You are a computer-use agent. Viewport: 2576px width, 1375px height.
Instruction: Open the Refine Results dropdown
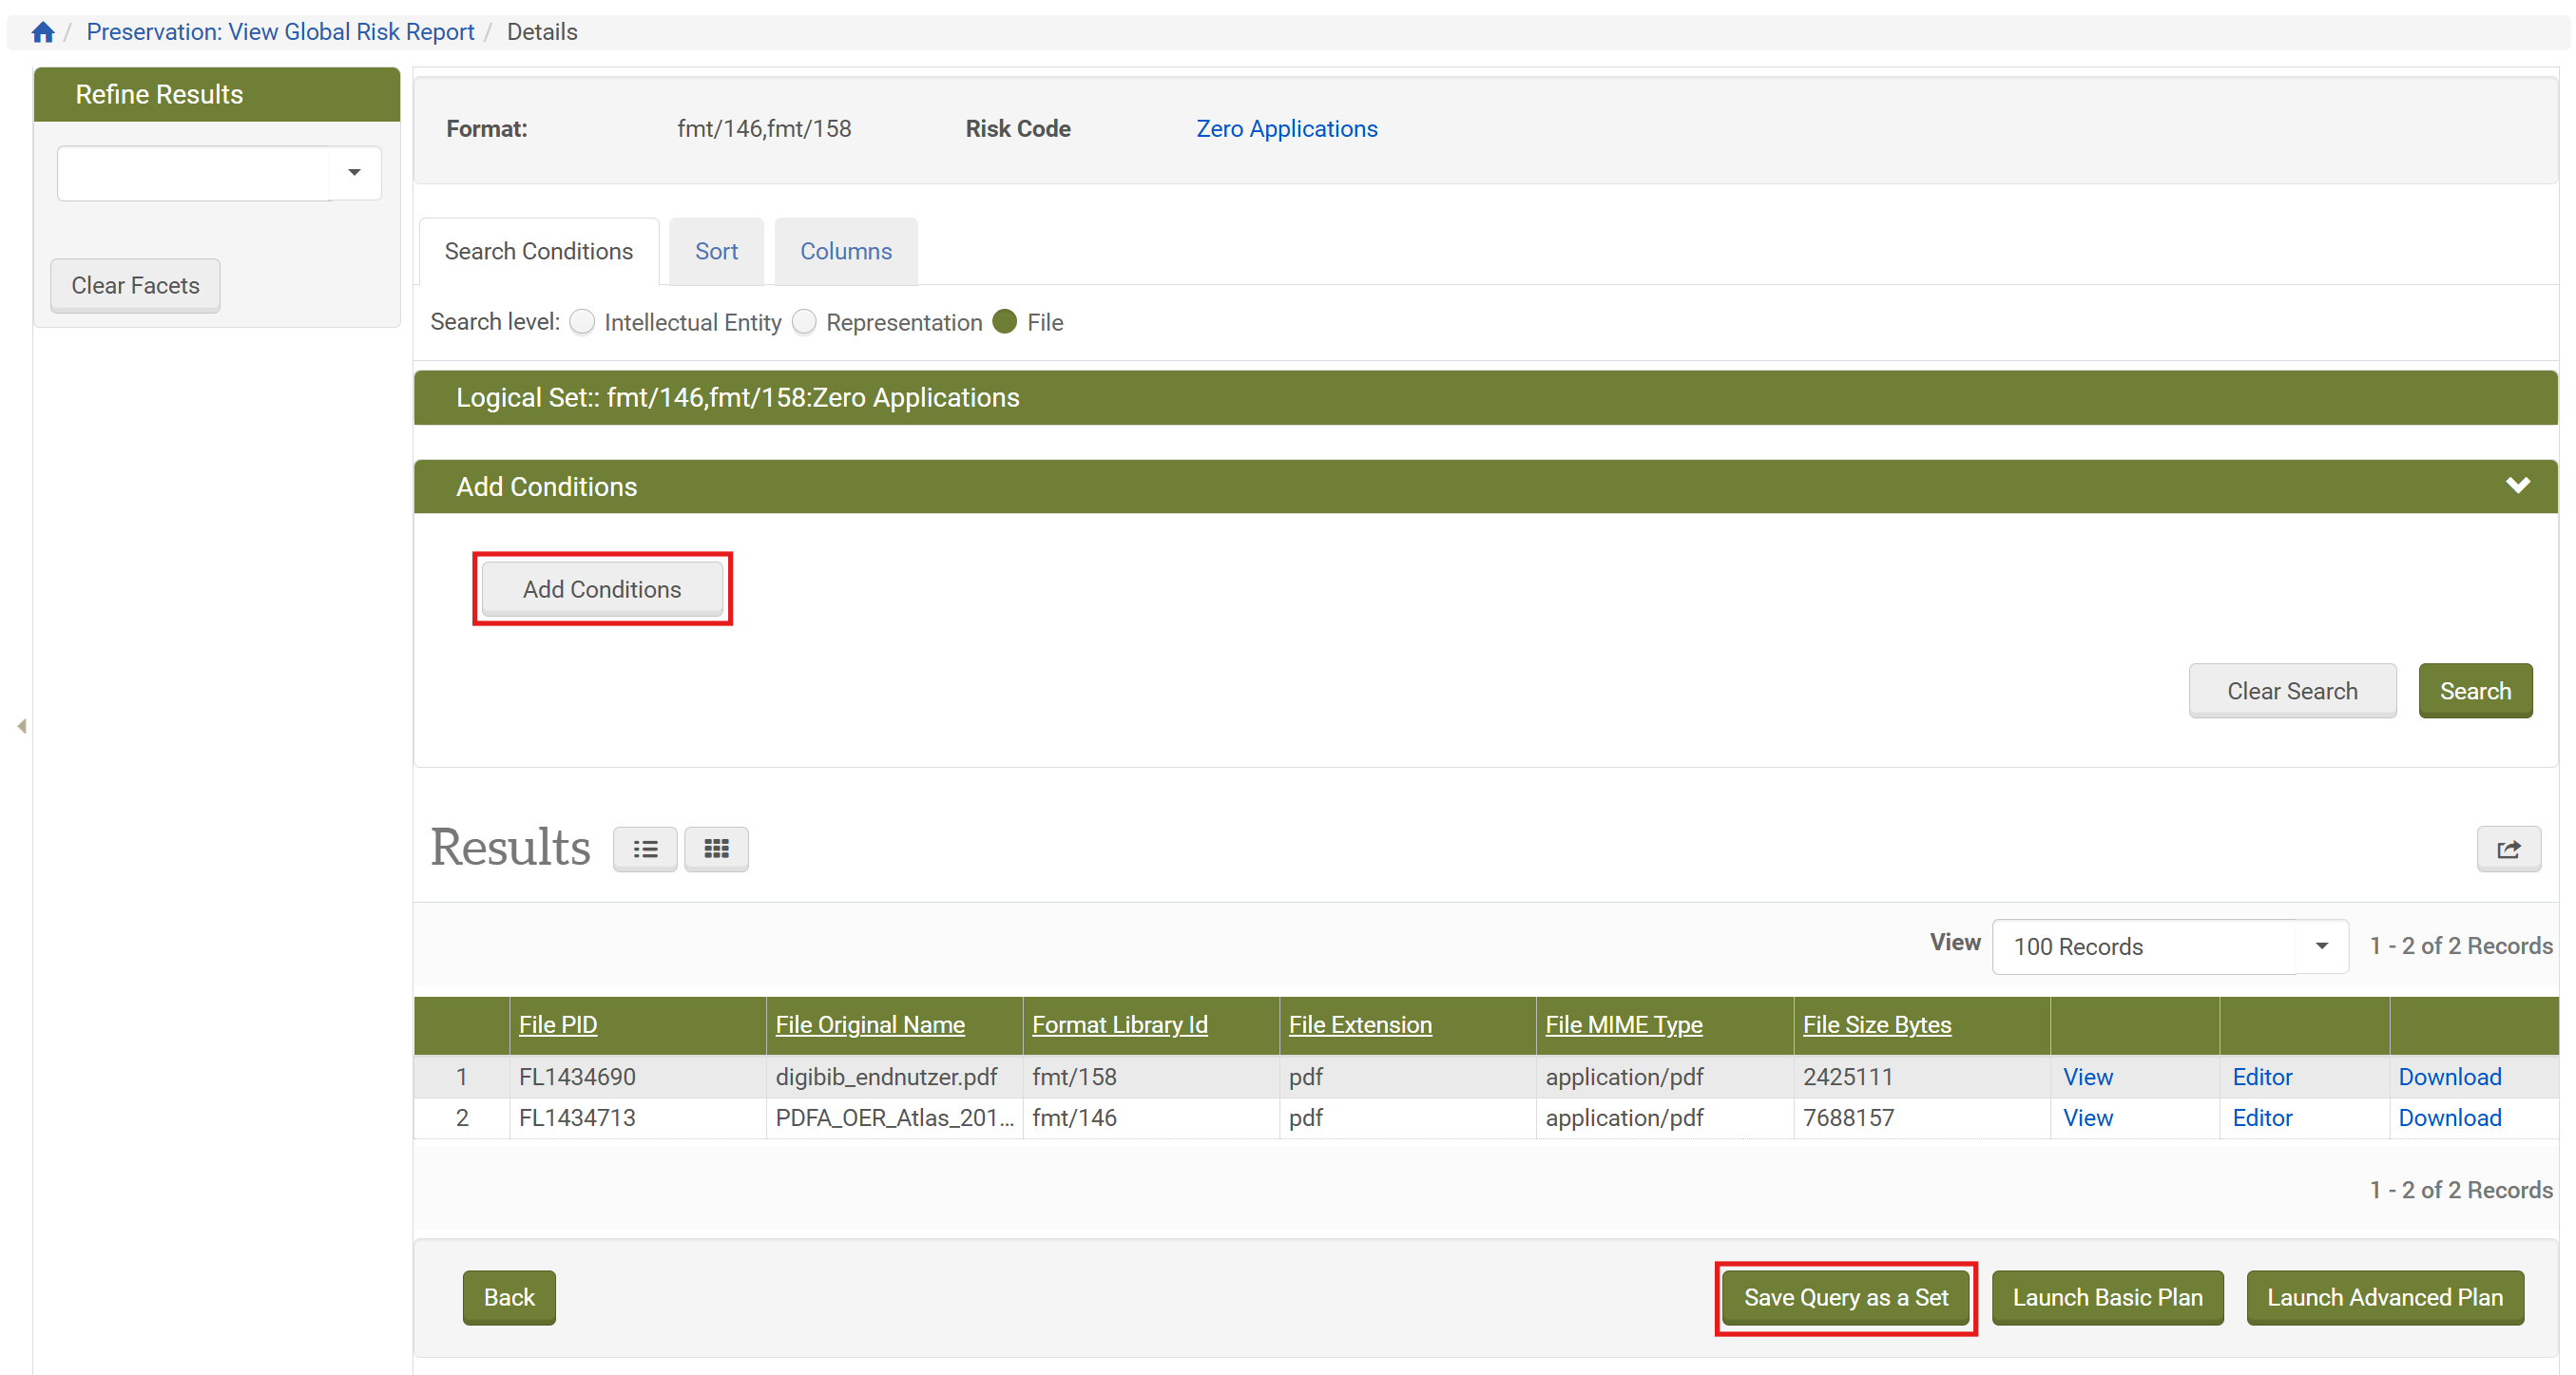(x=354, y=173)
